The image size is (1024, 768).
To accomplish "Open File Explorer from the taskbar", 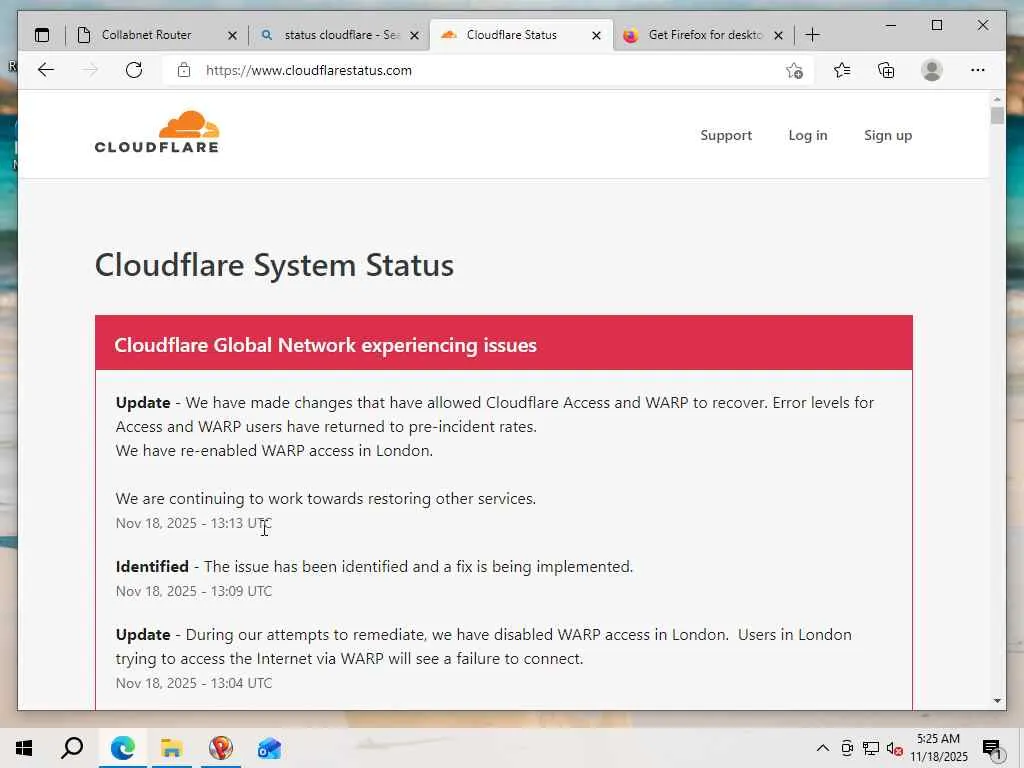I will point(172,748).
